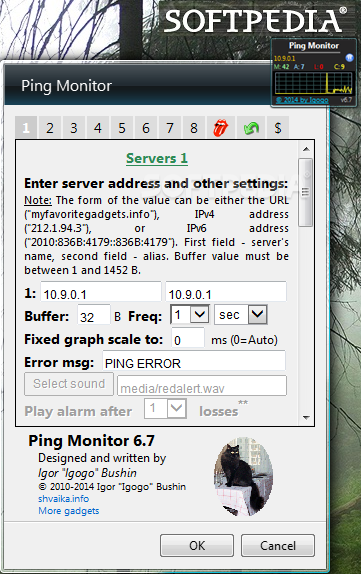The height and width of the screenshot is (574, 361).
Task: Switch to settings tab 8
Action: click(194, 128)
